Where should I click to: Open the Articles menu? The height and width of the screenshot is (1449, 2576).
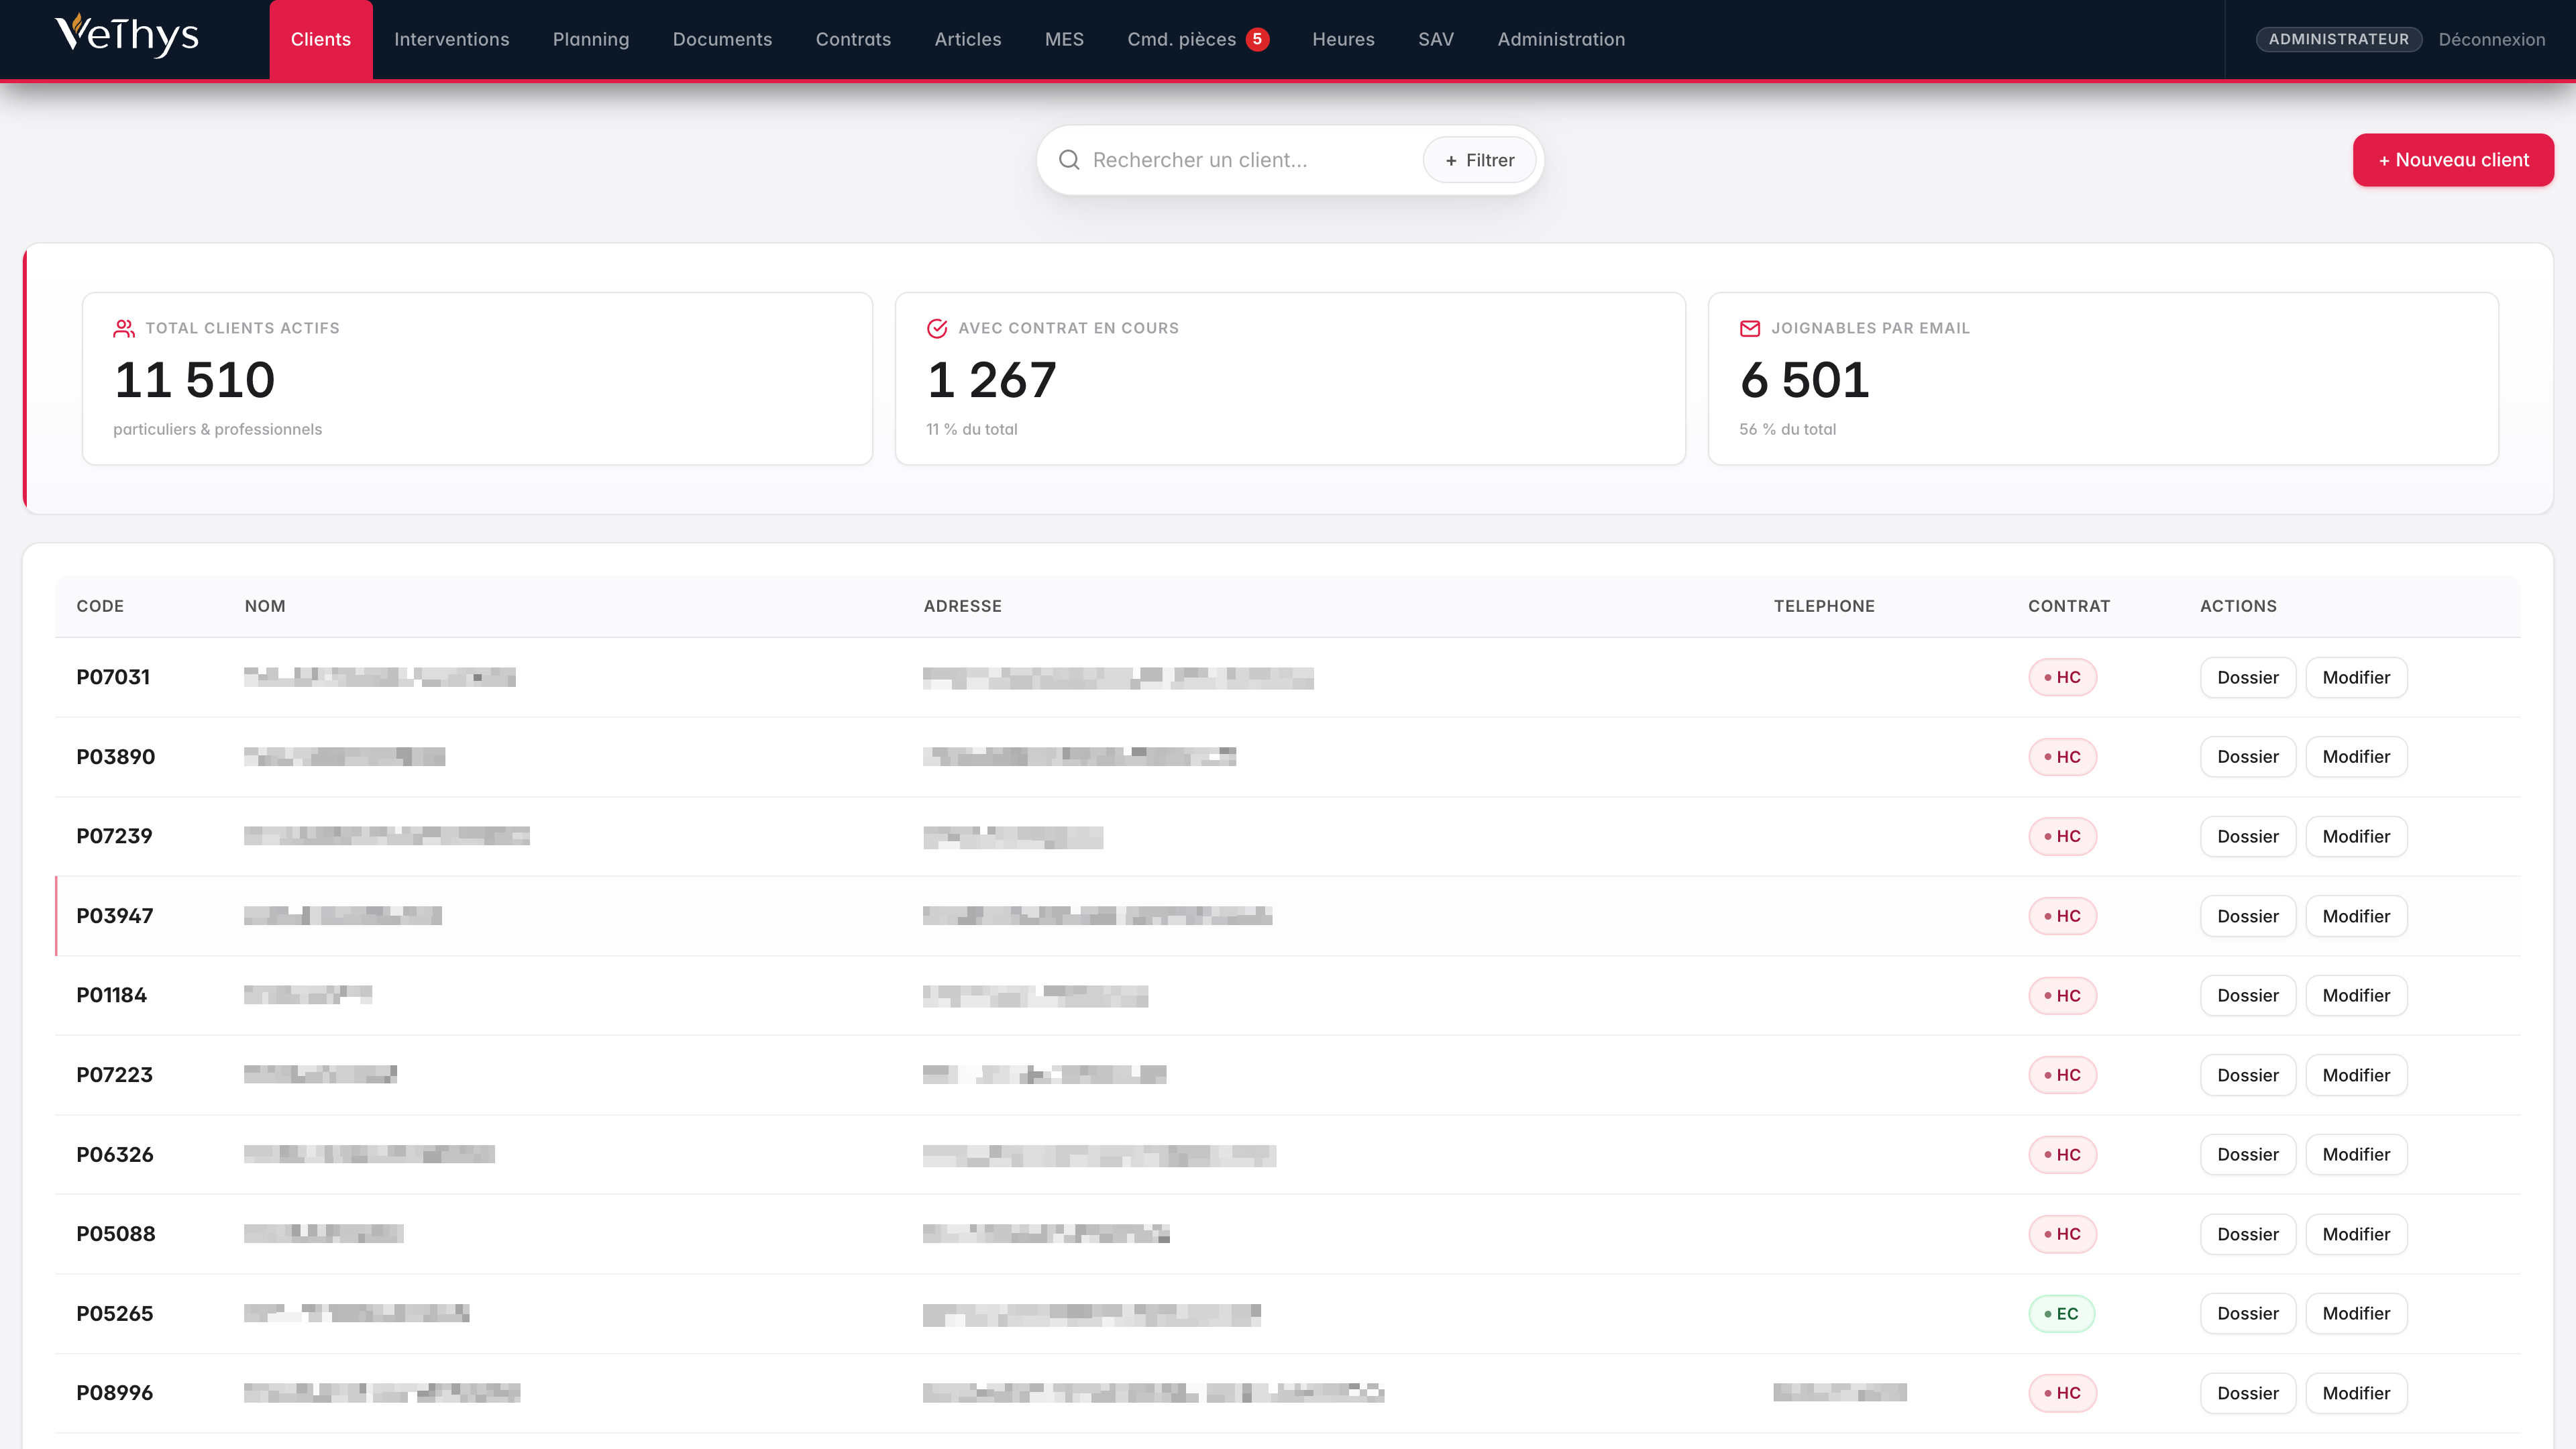(968, 39)
